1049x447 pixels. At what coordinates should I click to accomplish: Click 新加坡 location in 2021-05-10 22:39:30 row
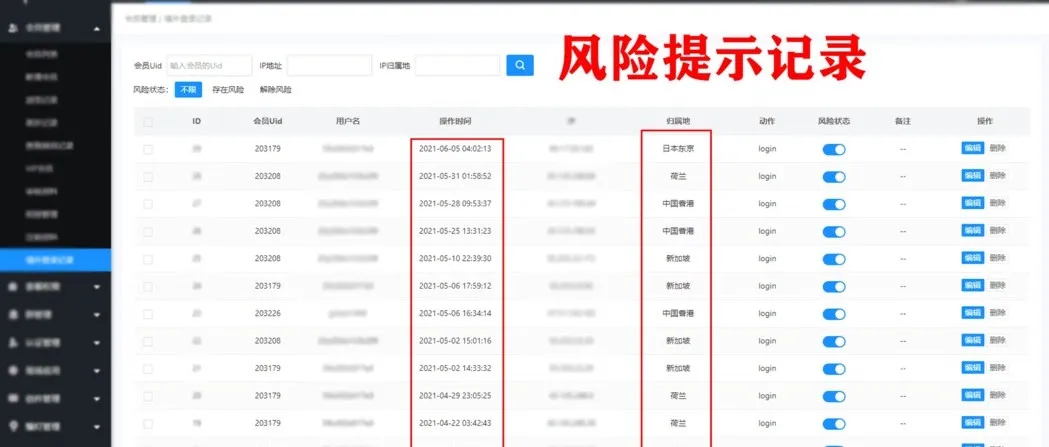[678, 259]
